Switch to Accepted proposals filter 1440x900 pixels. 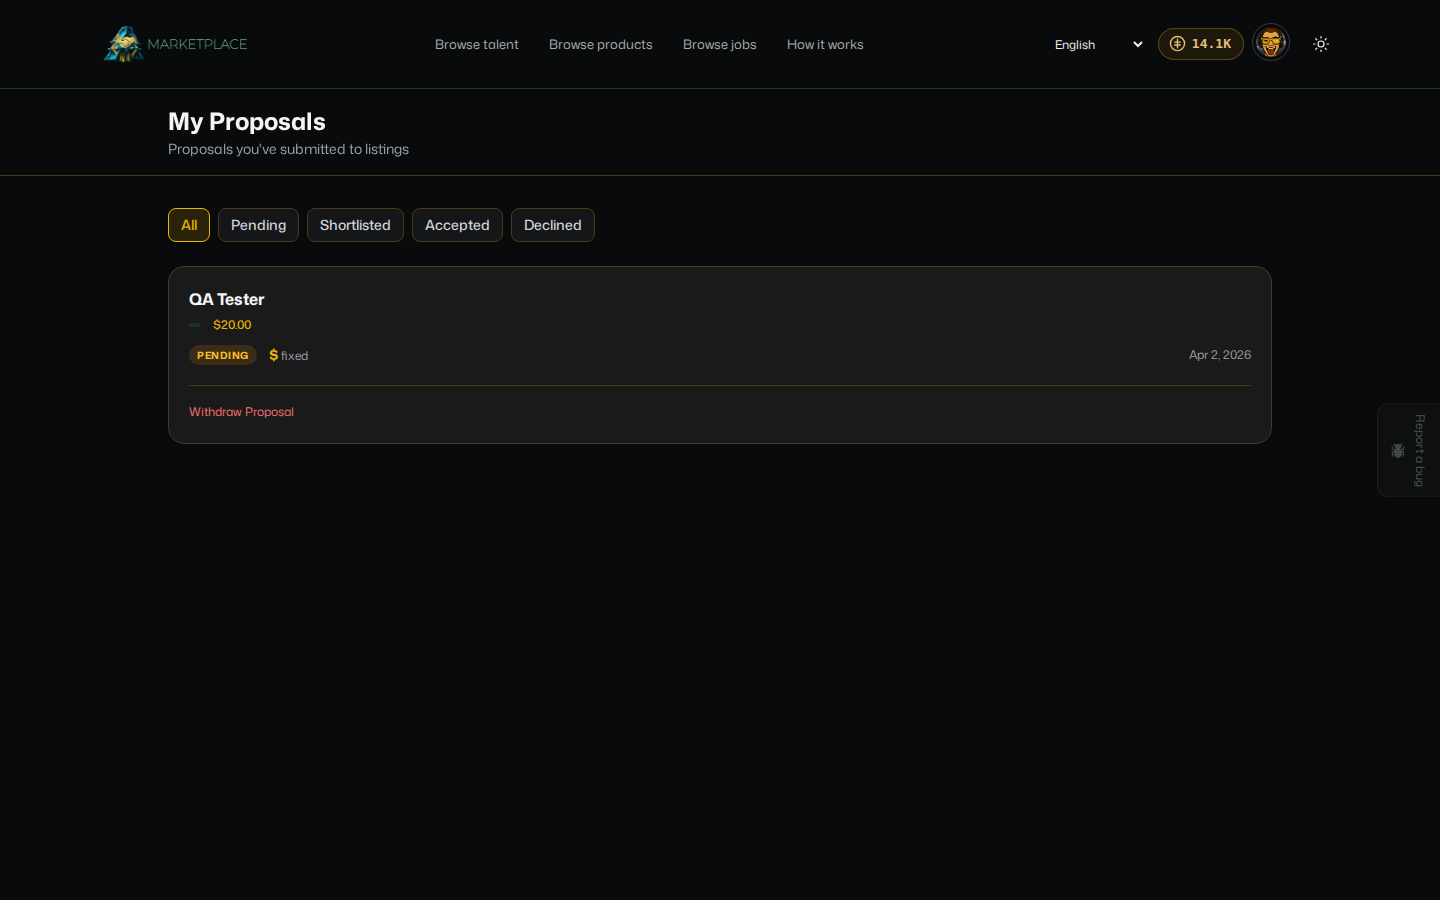coord(457,225)
